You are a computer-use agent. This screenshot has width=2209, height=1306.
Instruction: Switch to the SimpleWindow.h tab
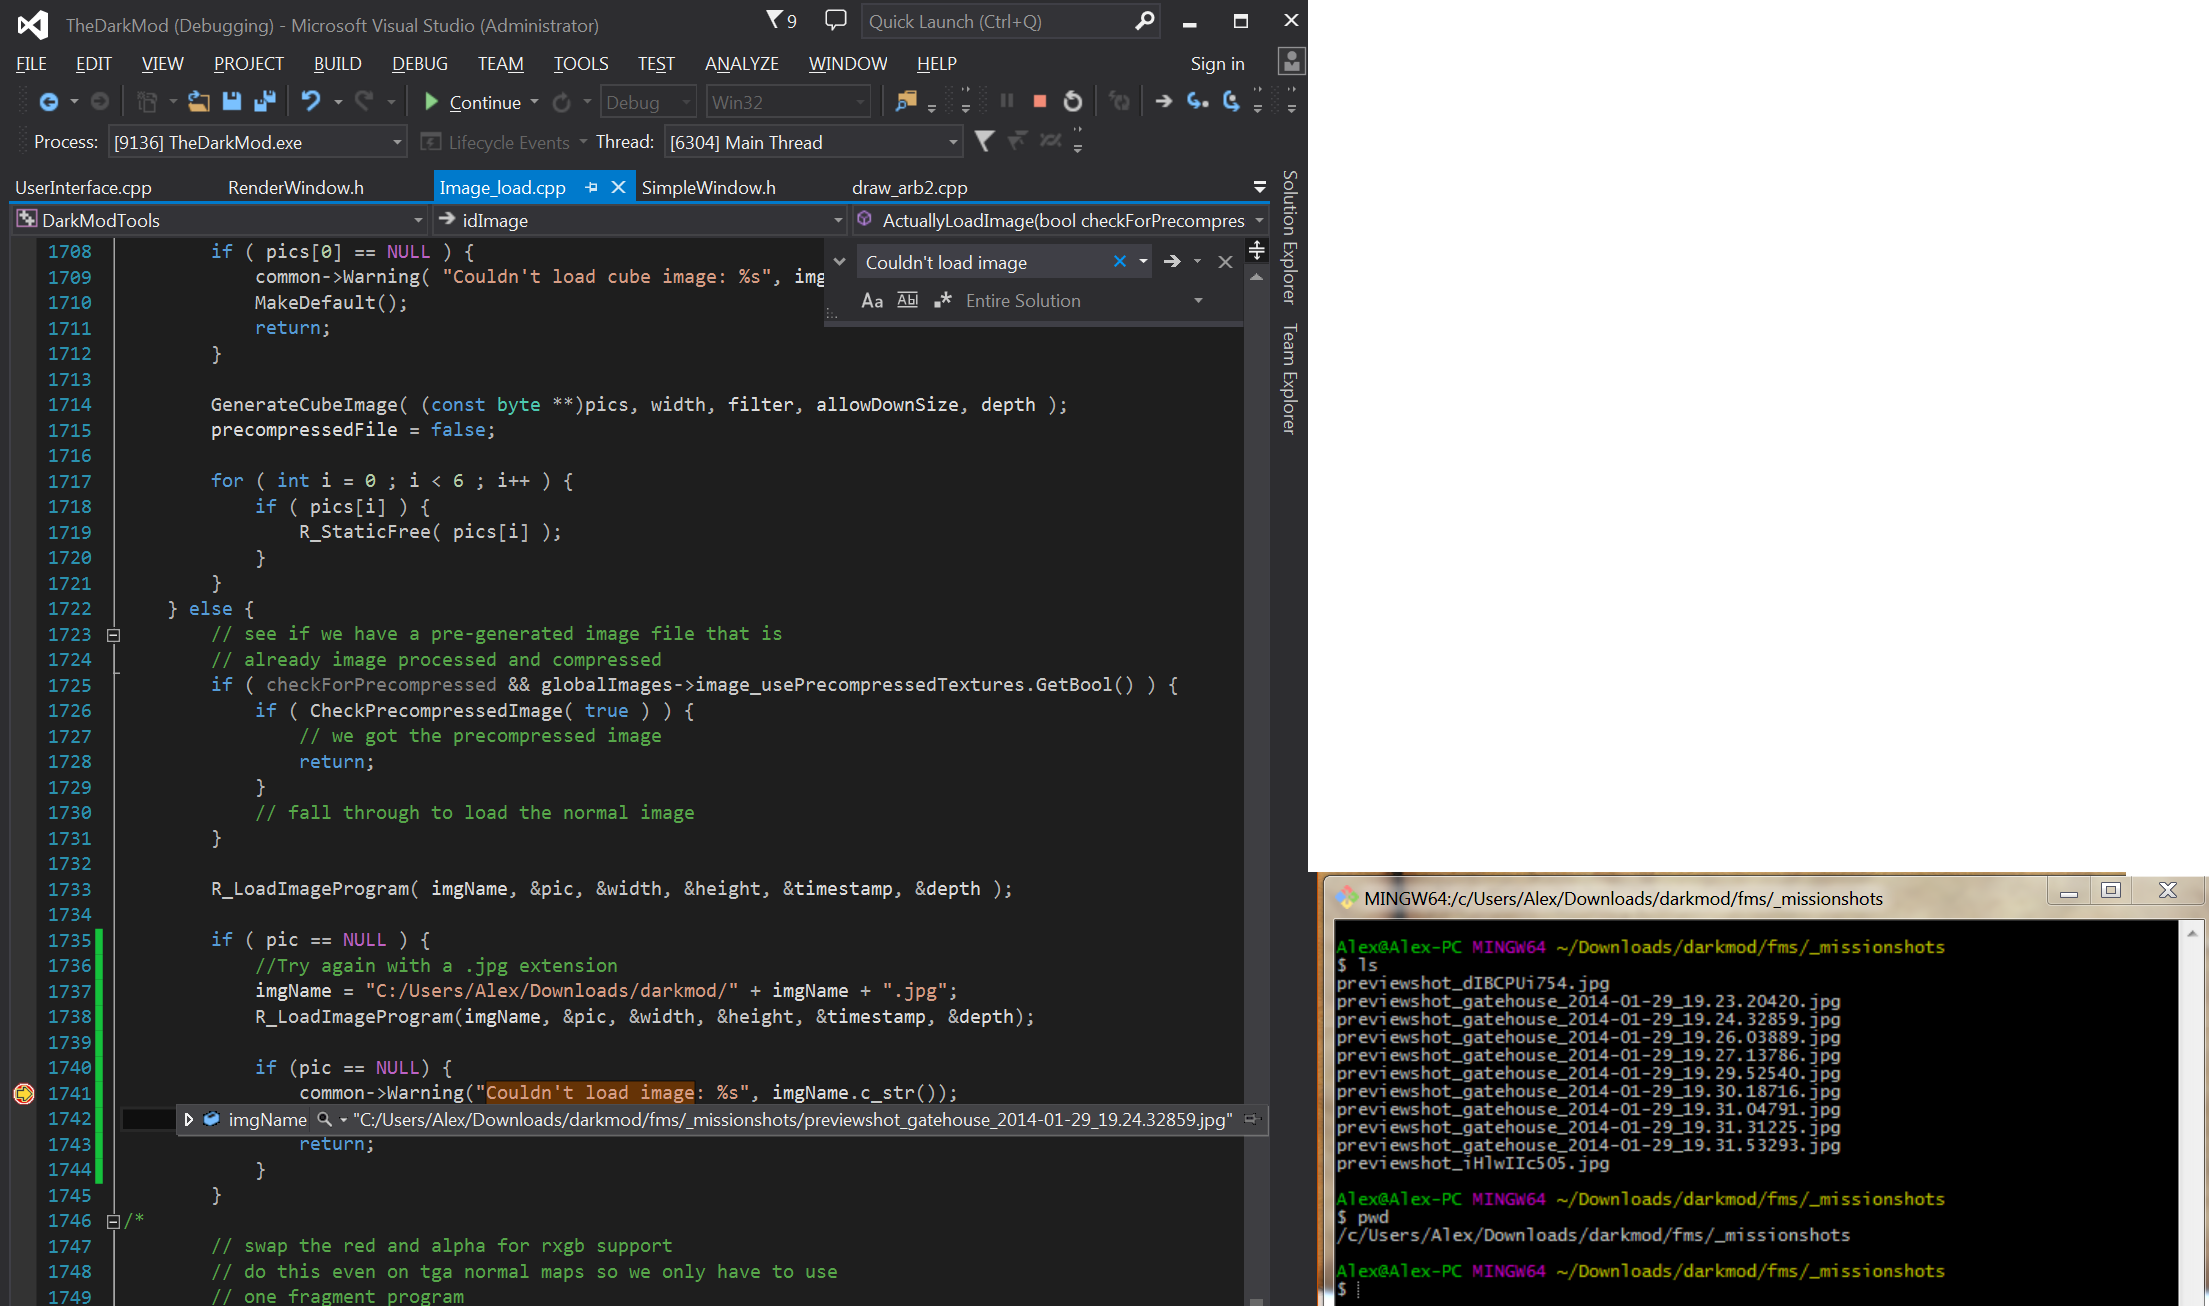point(709,187)
